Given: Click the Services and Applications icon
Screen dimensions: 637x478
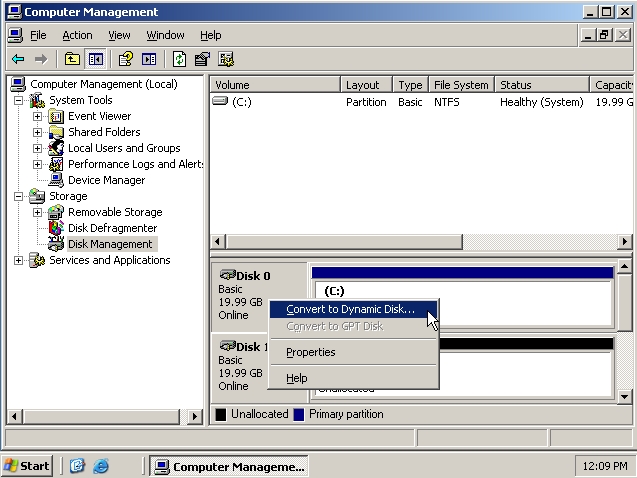Looking at the screenshot, I should click(x=37, y=260).
